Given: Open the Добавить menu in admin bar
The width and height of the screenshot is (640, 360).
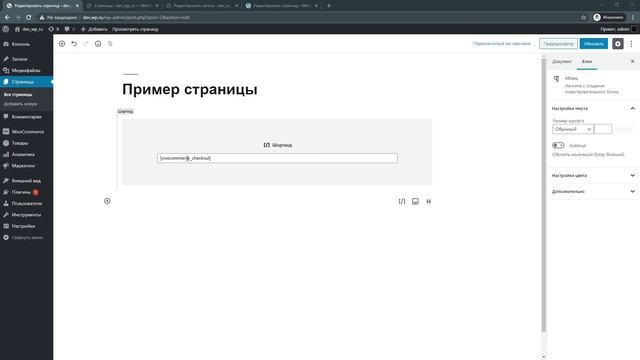Looking at the screenshot, I should [x=94, y=29].
